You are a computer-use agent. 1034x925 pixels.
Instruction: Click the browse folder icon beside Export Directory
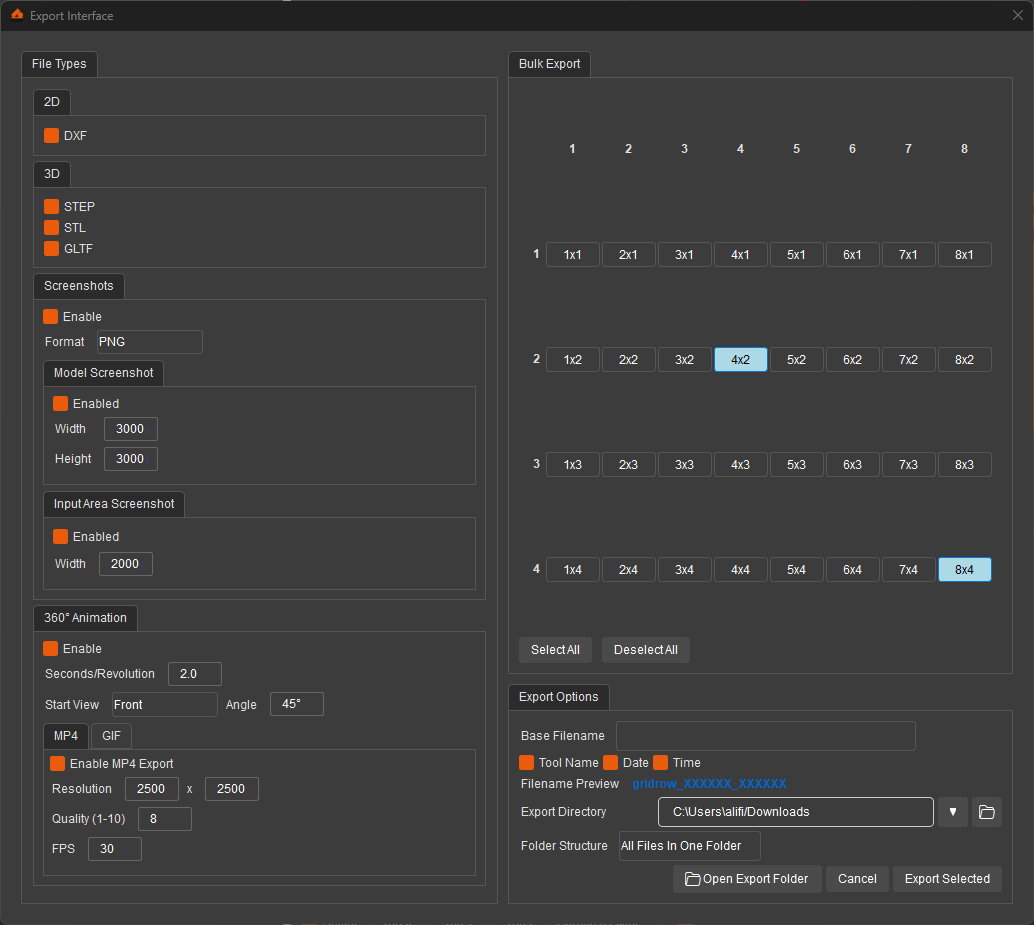click(987, 812)
